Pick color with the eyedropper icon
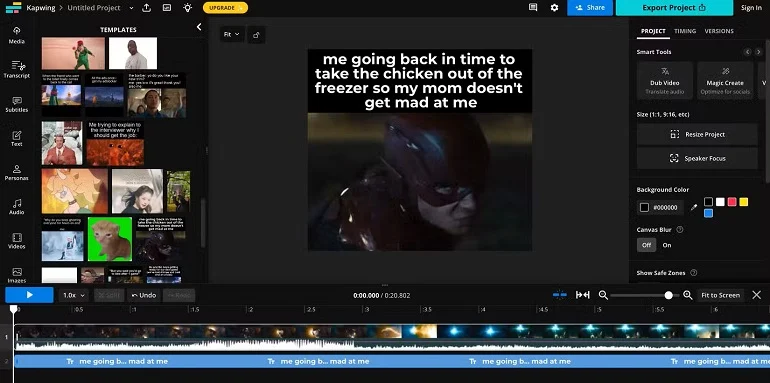 693,208
